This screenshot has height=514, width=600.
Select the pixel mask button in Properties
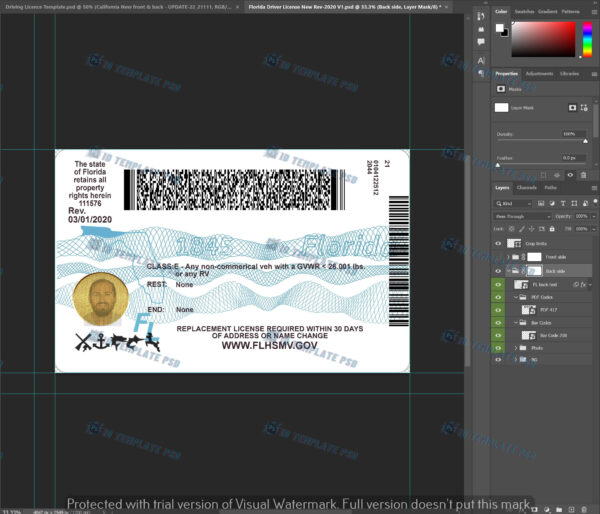(572, 108)
